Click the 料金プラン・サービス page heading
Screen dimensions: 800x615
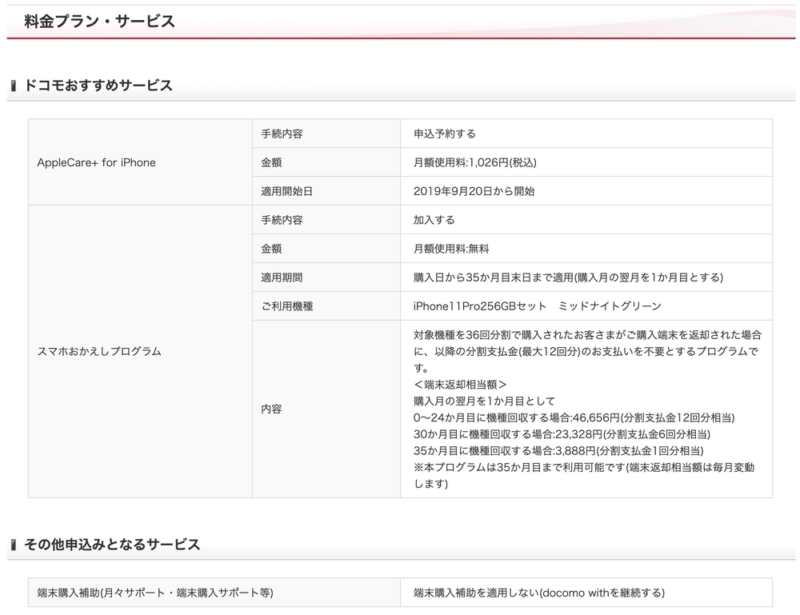pos(99,21)
